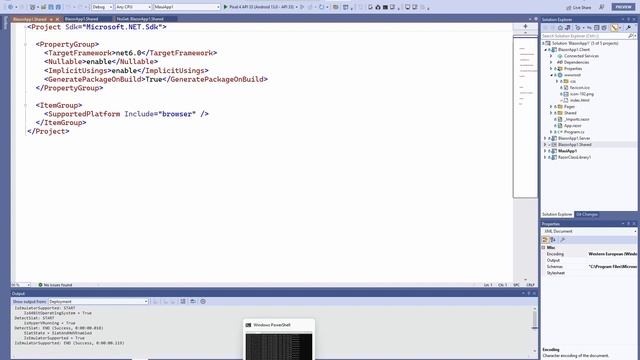Click split editor plus button above scrollbar
This screenshot has height=360, width=640.
click(525, 26)
